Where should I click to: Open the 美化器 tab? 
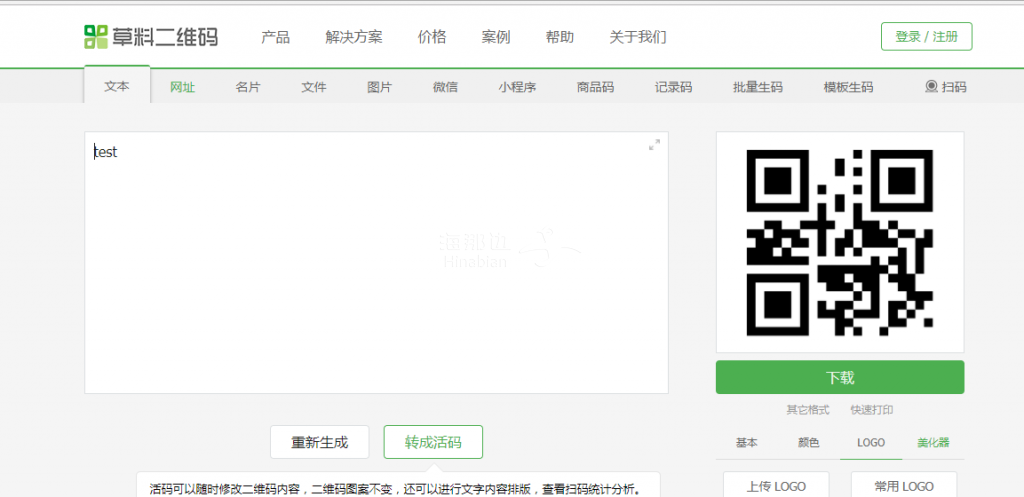(933, 443)
